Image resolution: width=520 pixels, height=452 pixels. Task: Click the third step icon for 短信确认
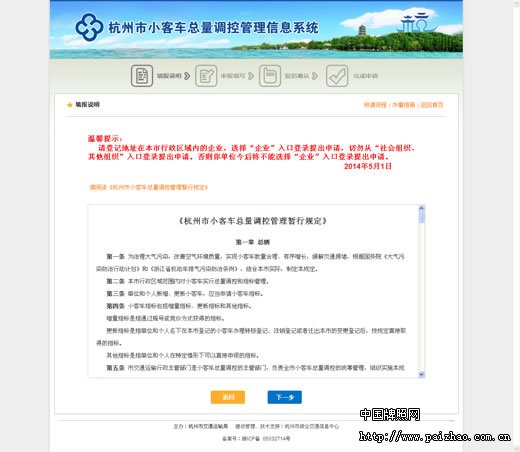point(270,76)
